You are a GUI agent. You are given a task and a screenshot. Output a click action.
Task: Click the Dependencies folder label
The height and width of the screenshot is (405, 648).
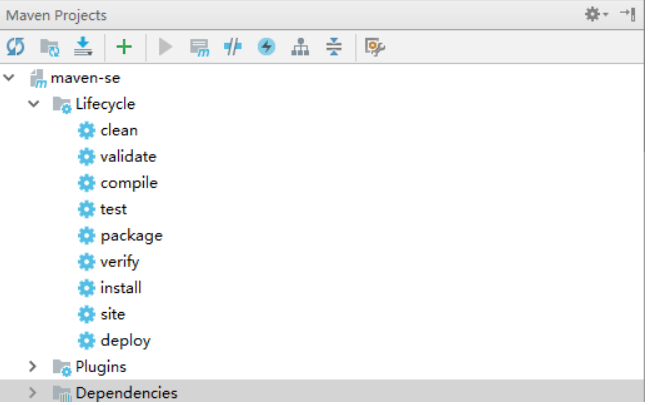[x=127, y=393]
